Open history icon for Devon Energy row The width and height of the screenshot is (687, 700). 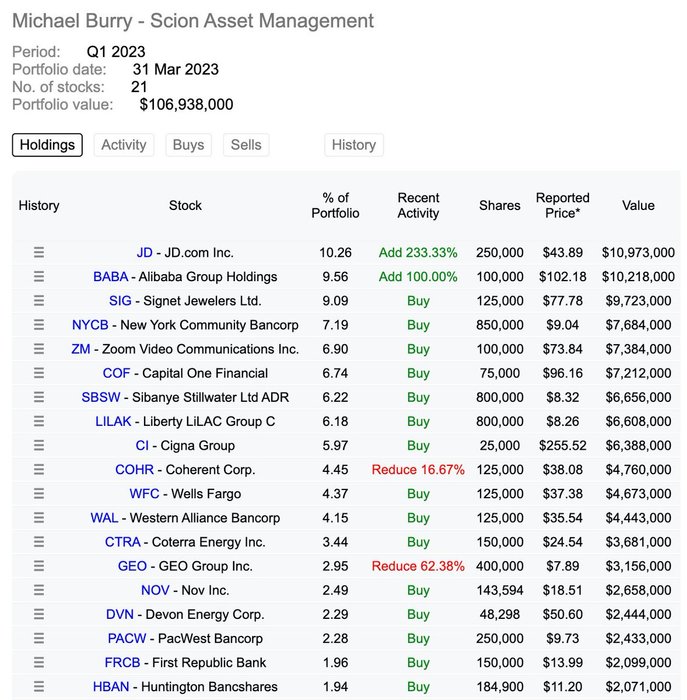click(39, 614)
